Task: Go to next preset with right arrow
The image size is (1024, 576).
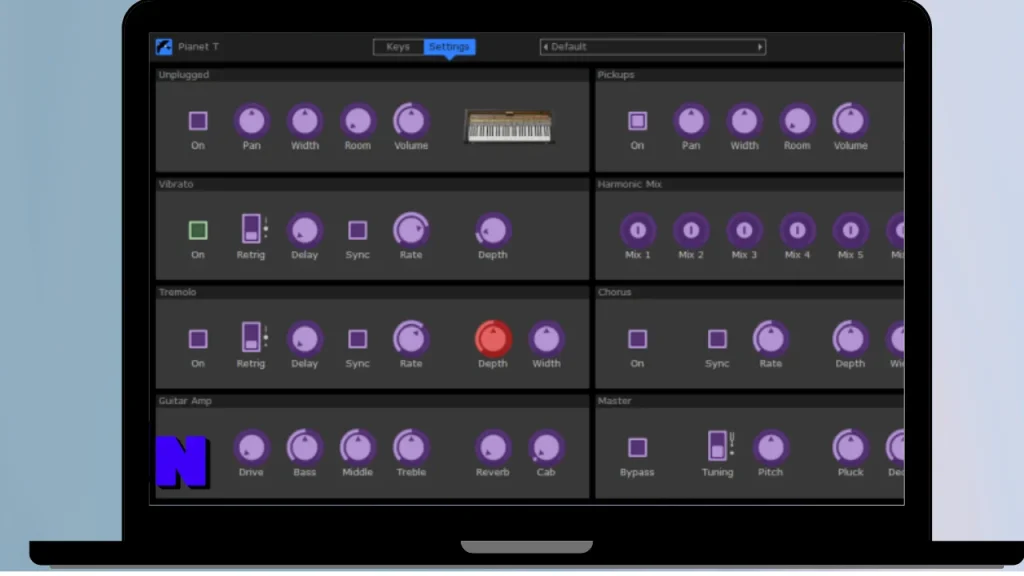Action: (760, 47)
